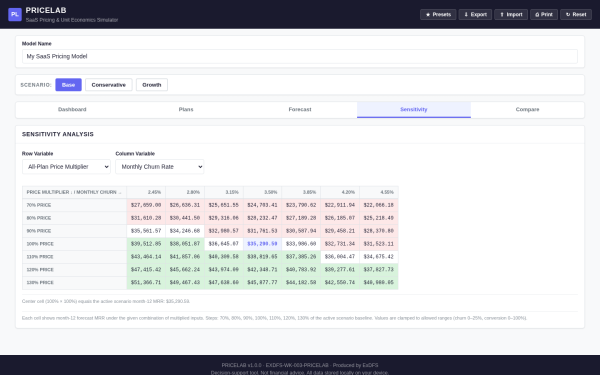Click the 'Center cell' footnote text
600x375 pixels.
[x=106, y=302]
